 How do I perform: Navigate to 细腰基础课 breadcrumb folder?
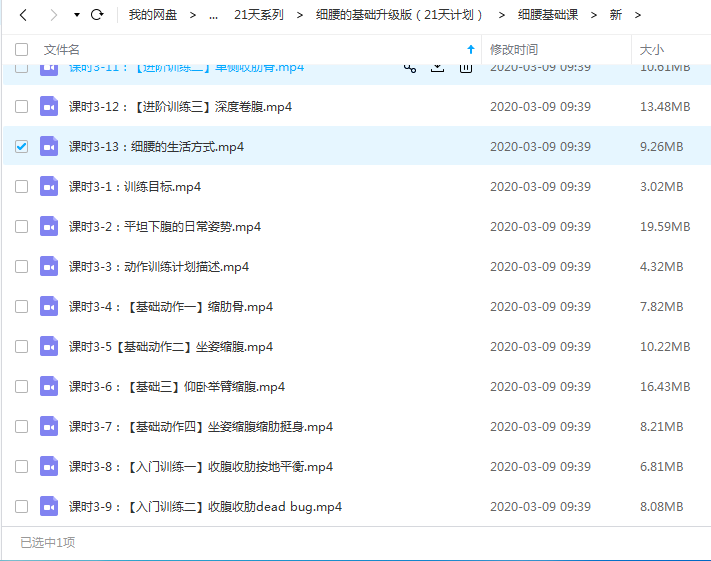click(547, 15)
